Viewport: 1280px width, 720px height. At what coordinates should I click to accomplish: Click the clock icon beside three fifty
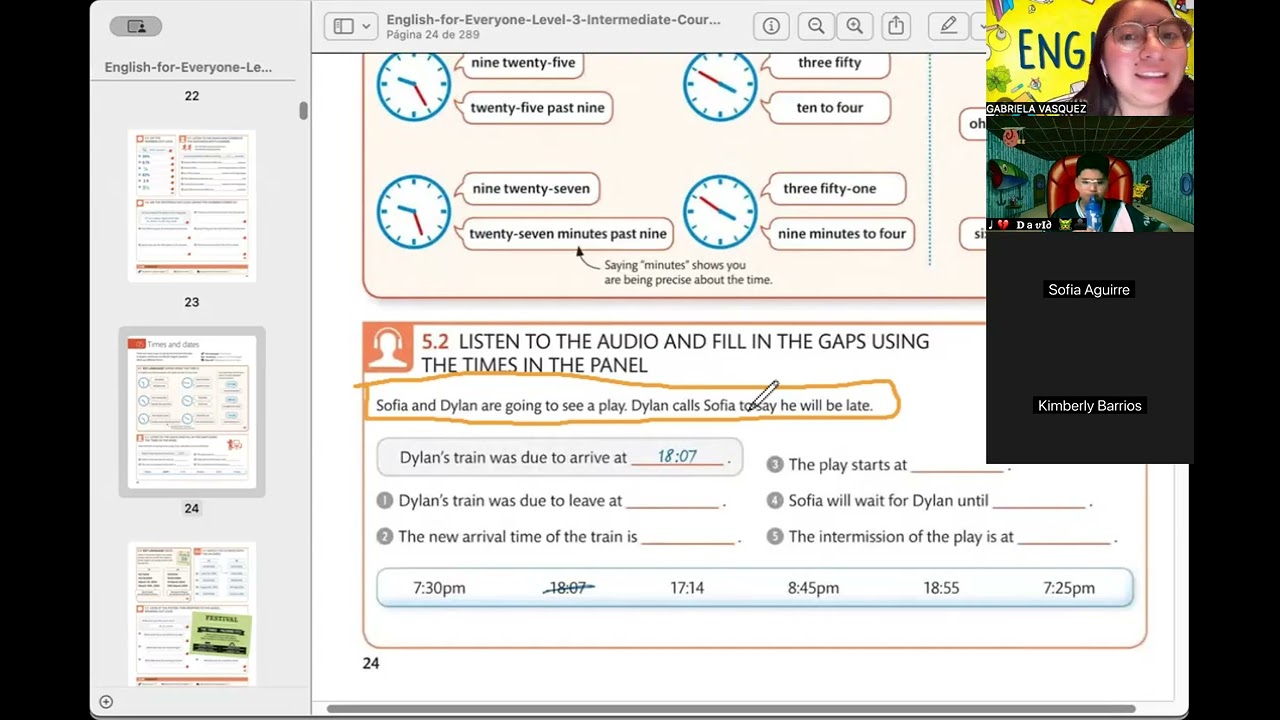pyautogui.click(x=720, y=85)
